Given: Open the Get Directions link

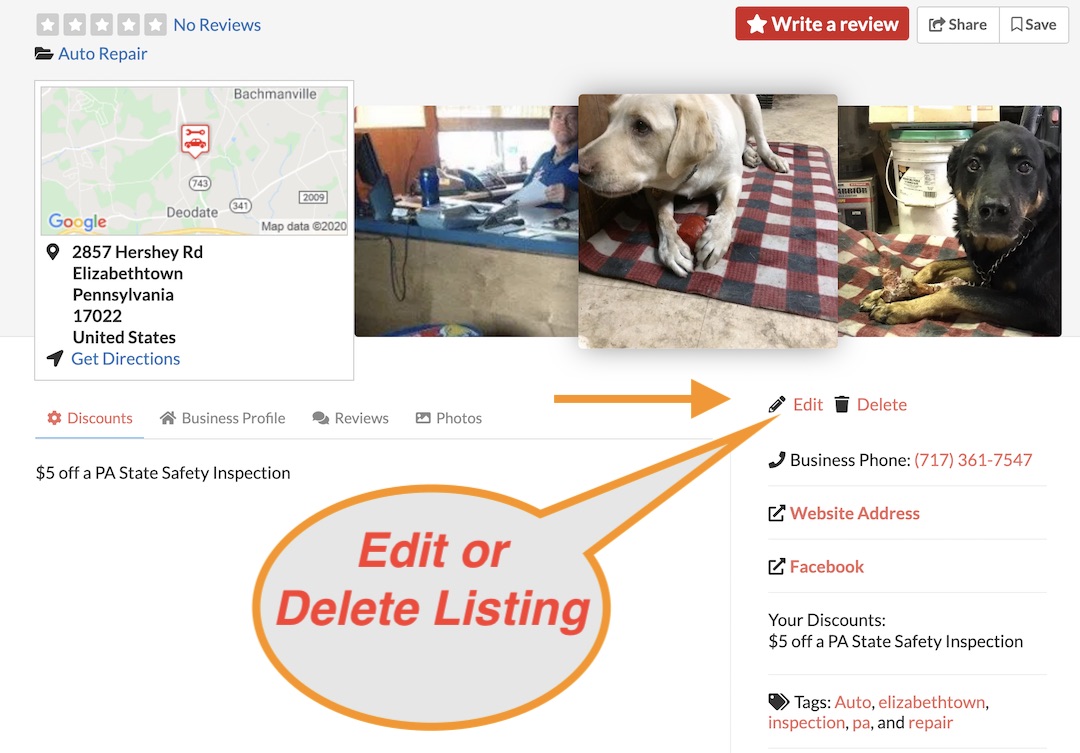Looking at the screenshot, I should pyautogui.click(x=125, y=359).
